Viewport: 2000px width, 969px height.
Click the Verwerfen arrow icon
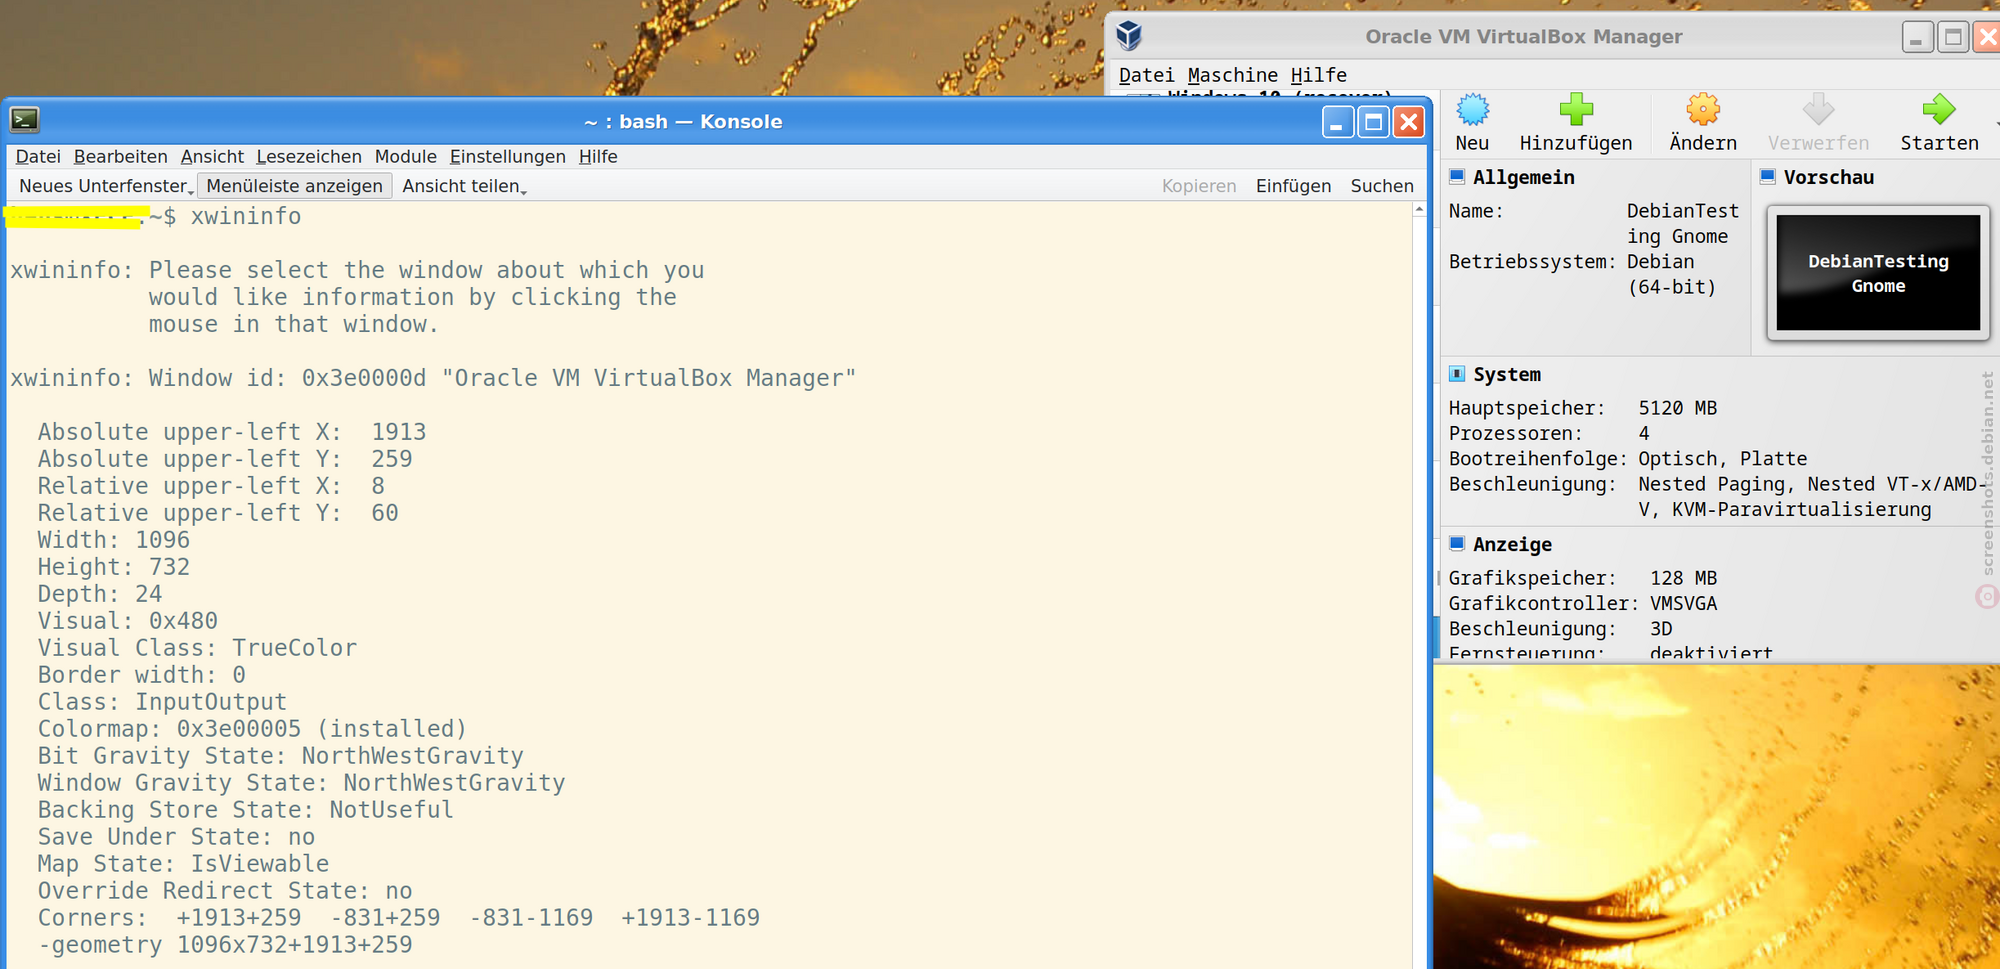pyautogui.click(x=1818, y=109)
